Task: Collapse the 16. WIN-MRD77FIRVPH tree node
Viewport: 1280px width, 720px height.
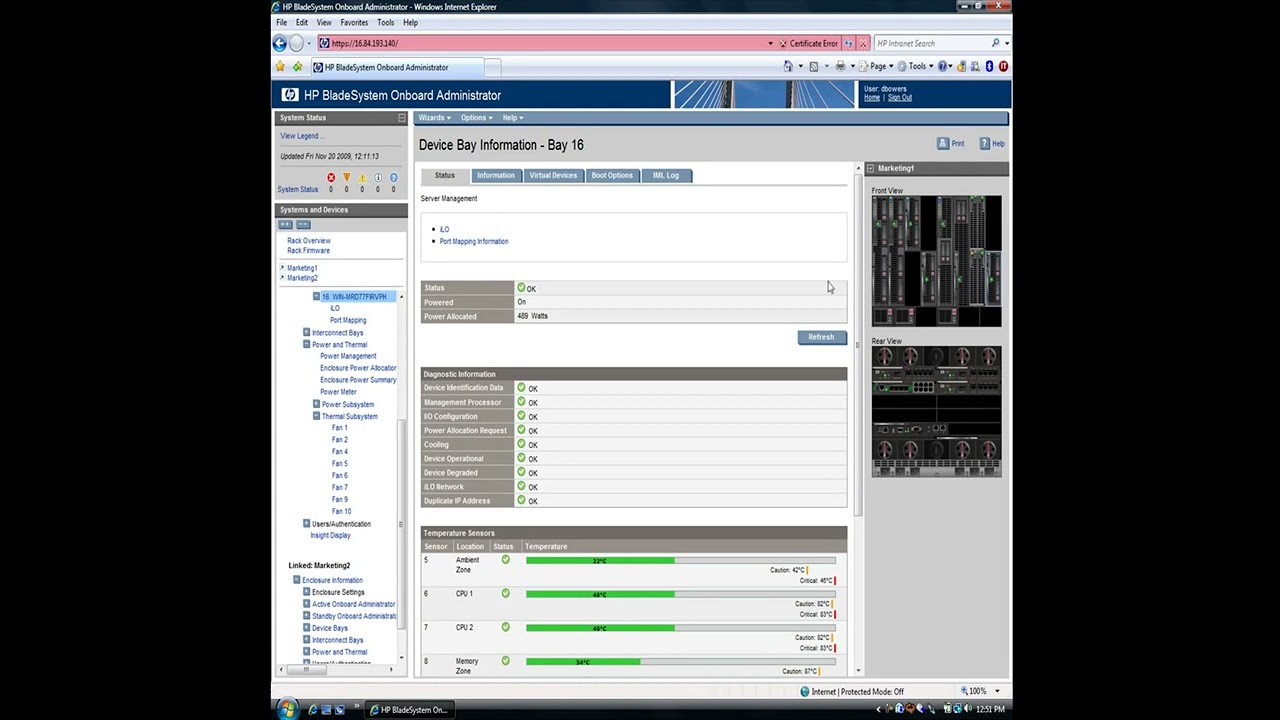Action: [316, 297]
